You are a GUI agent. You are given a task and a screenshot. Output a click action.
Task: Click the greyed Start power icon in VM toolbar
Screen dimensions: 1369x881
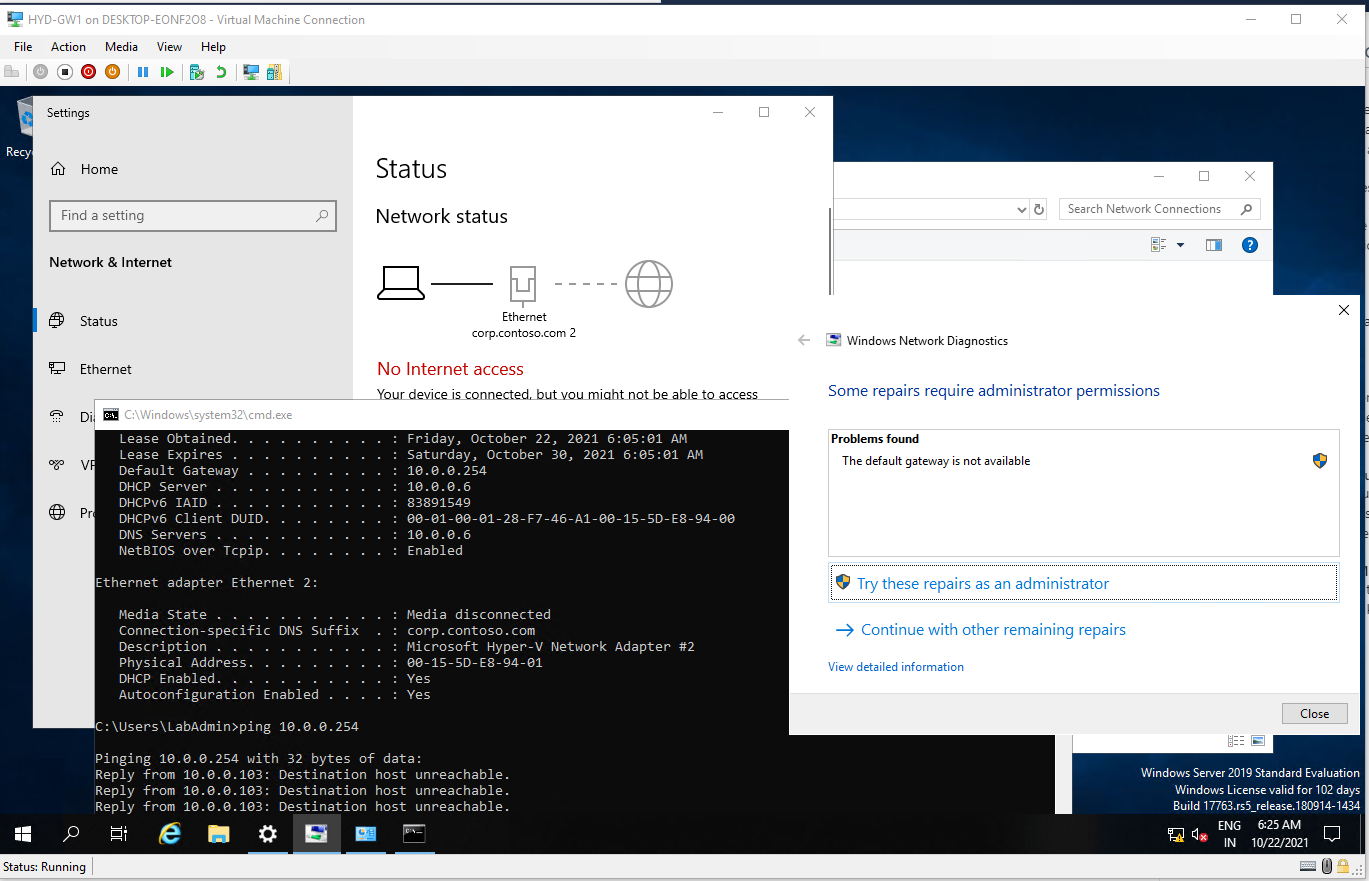(x=40, y=72)
